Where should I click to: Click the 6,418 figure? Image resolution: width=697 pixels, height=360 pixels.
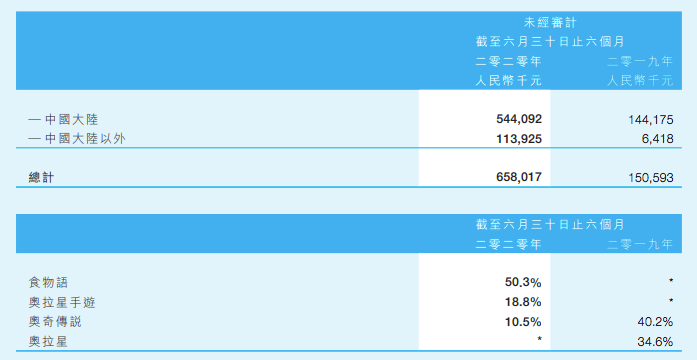click(657, 139)
